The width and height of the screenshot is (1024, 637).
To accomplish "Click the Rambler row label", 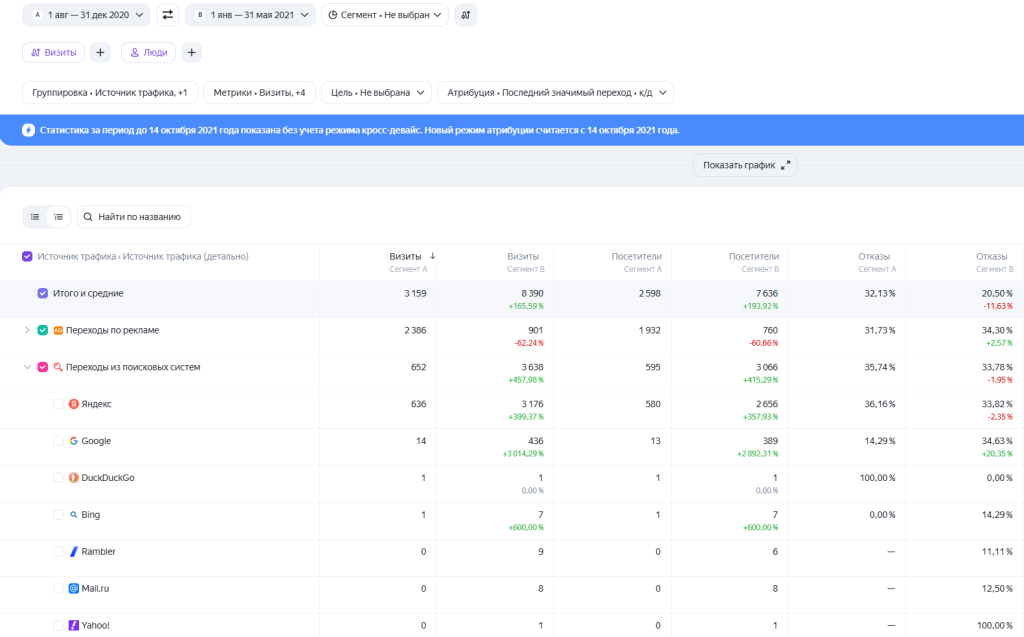I will [x=99, y=551].
